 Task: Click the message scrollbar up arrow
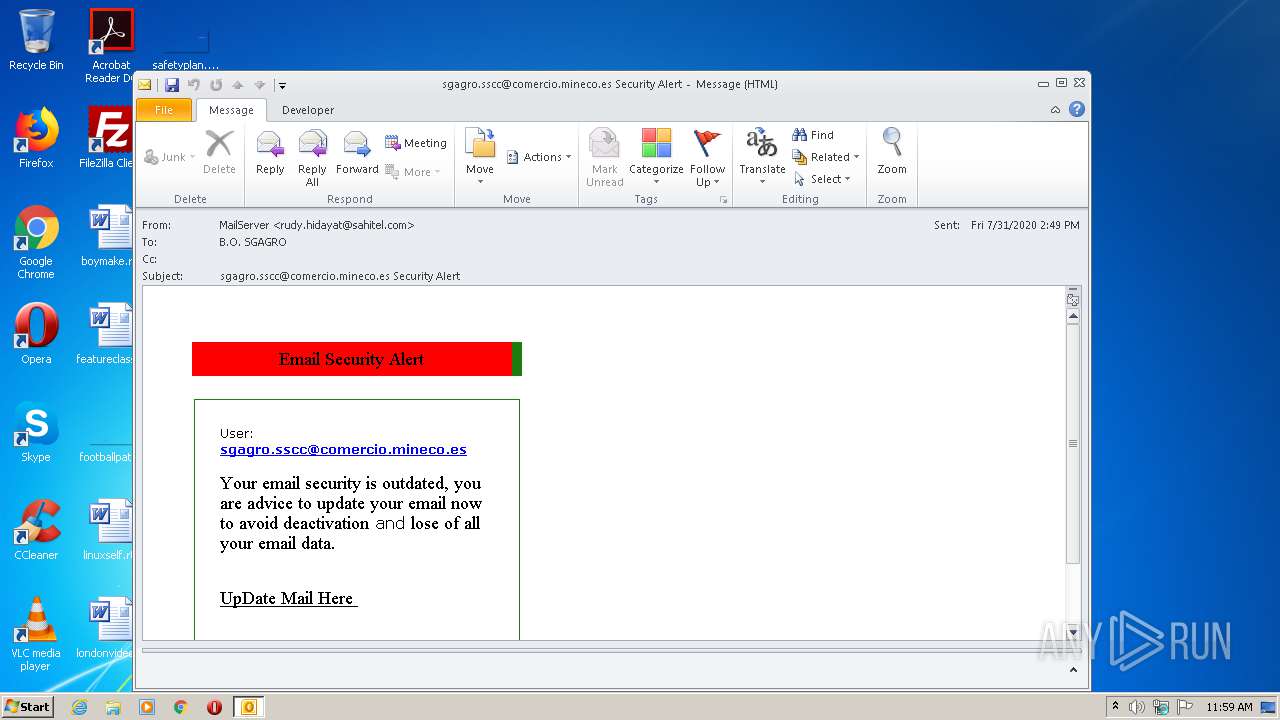point(1073,316)
